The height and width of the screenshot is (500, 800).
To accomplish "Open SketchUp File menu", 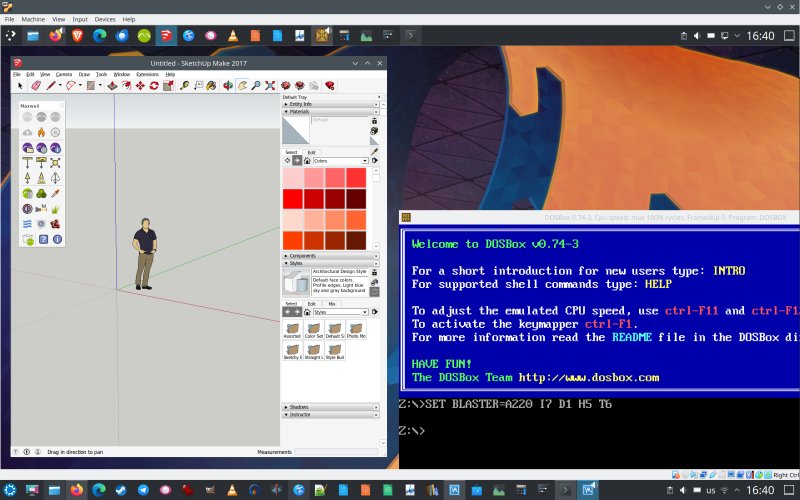I will (17, 74).
